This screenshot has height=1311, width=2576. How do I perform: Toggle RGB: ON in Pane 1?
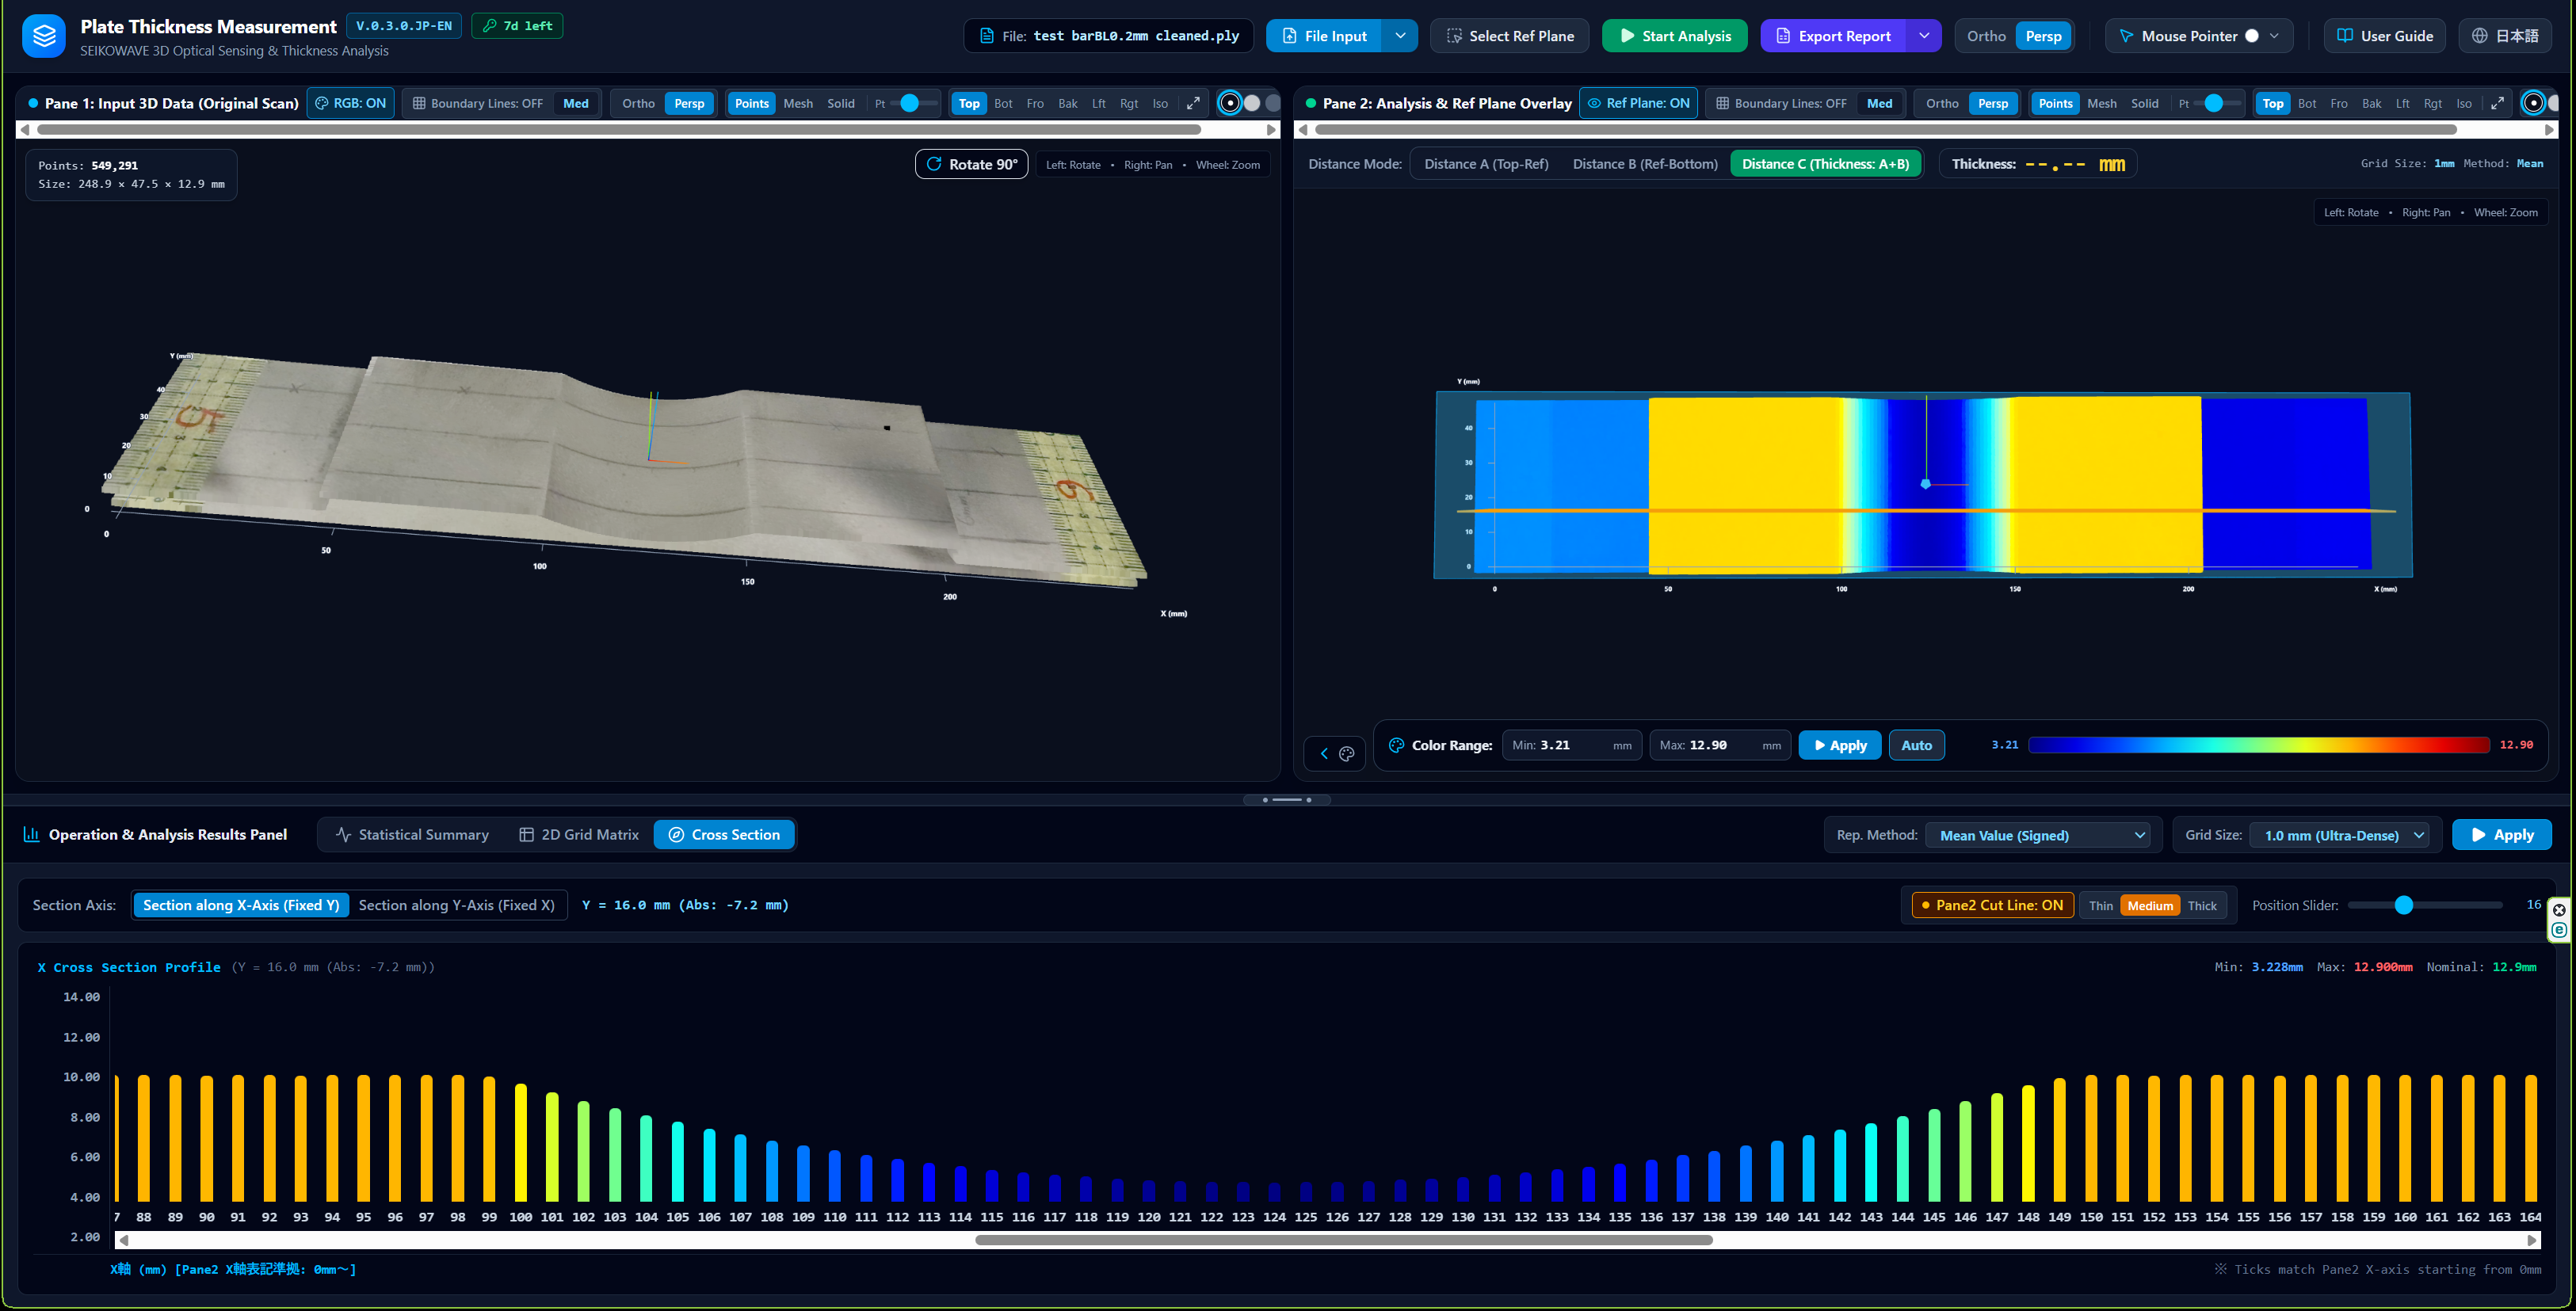[350, 103]
